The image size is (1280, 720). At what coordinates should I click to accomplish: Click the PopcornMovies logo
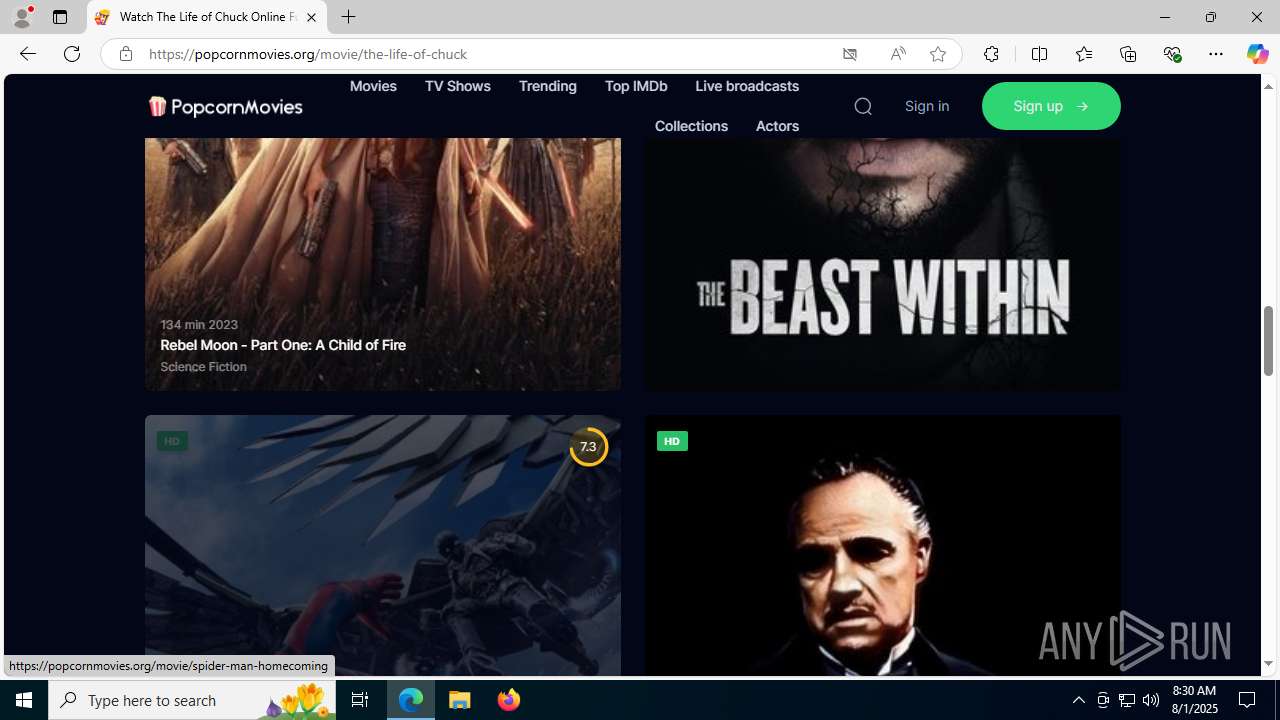tap(225, 106)
